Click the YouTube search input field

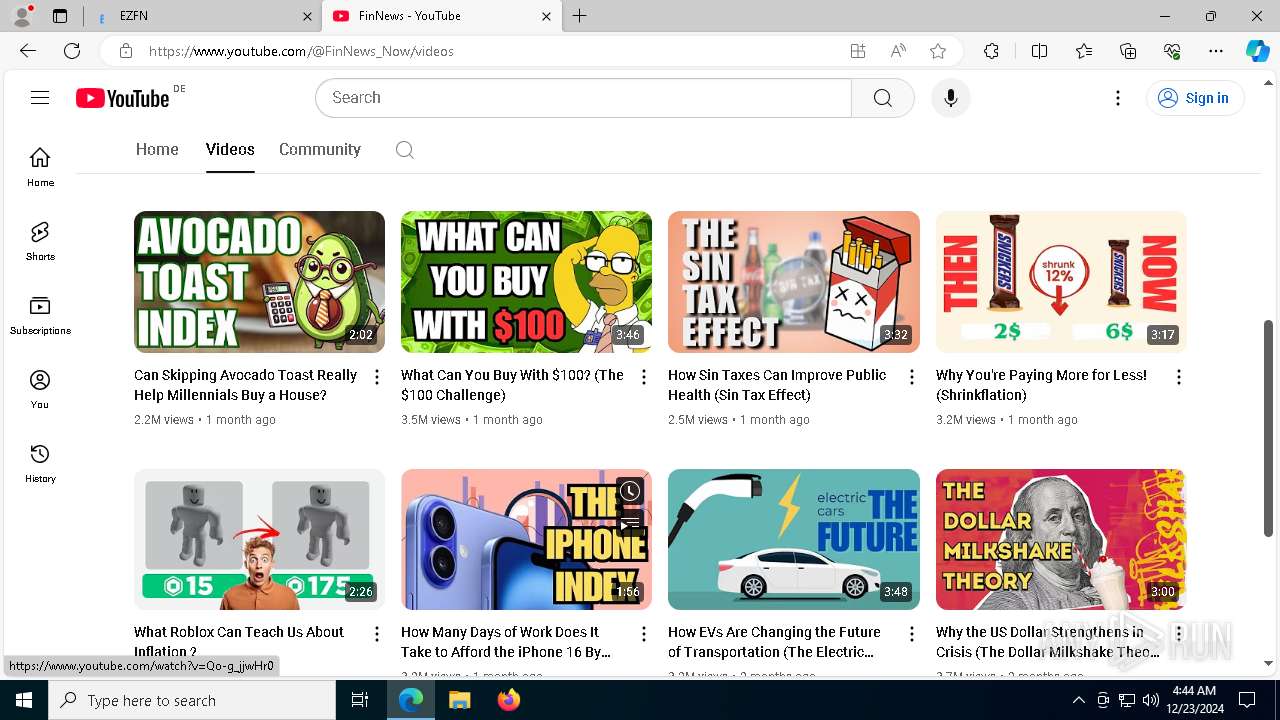coord(584,98)
